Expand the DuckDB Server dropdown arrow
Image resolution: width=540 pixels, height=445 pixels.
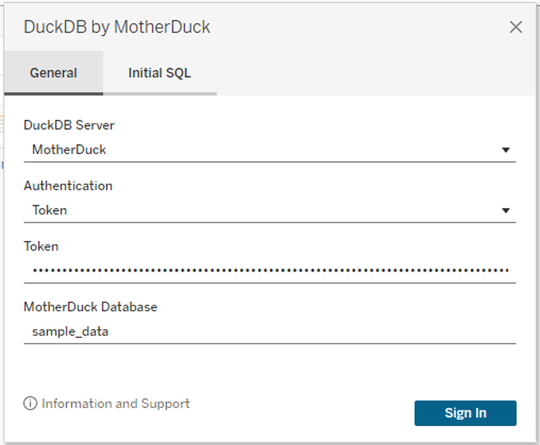[x=506, y=150]
